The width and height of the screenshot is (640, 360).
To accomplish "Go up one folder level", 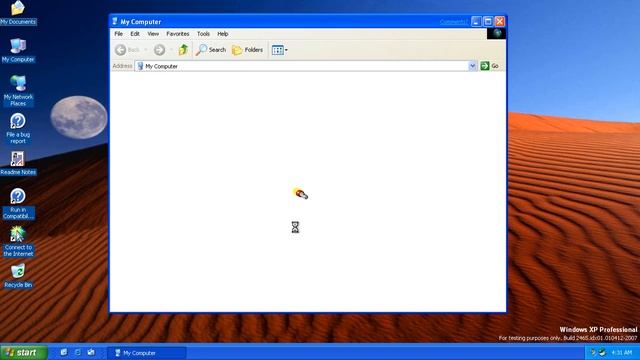I will [183, 50].
